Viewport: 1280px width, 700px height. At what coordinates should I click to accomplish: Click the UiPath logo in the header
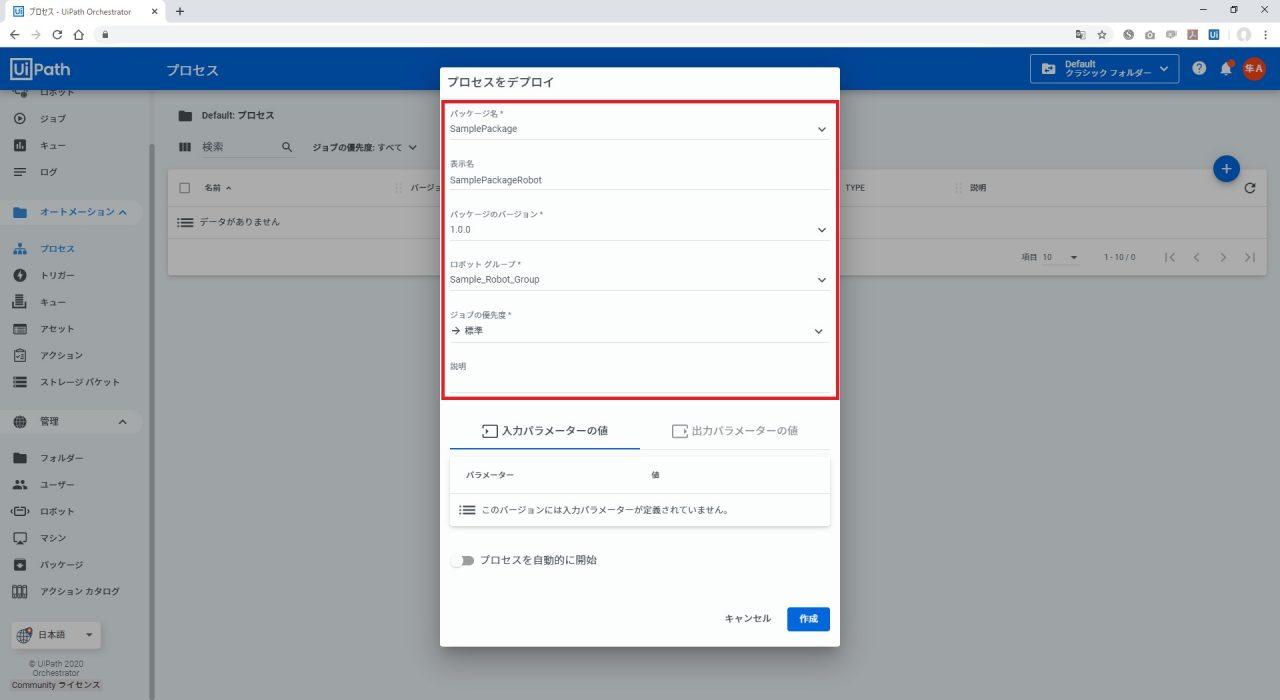[x=40, y=69]
